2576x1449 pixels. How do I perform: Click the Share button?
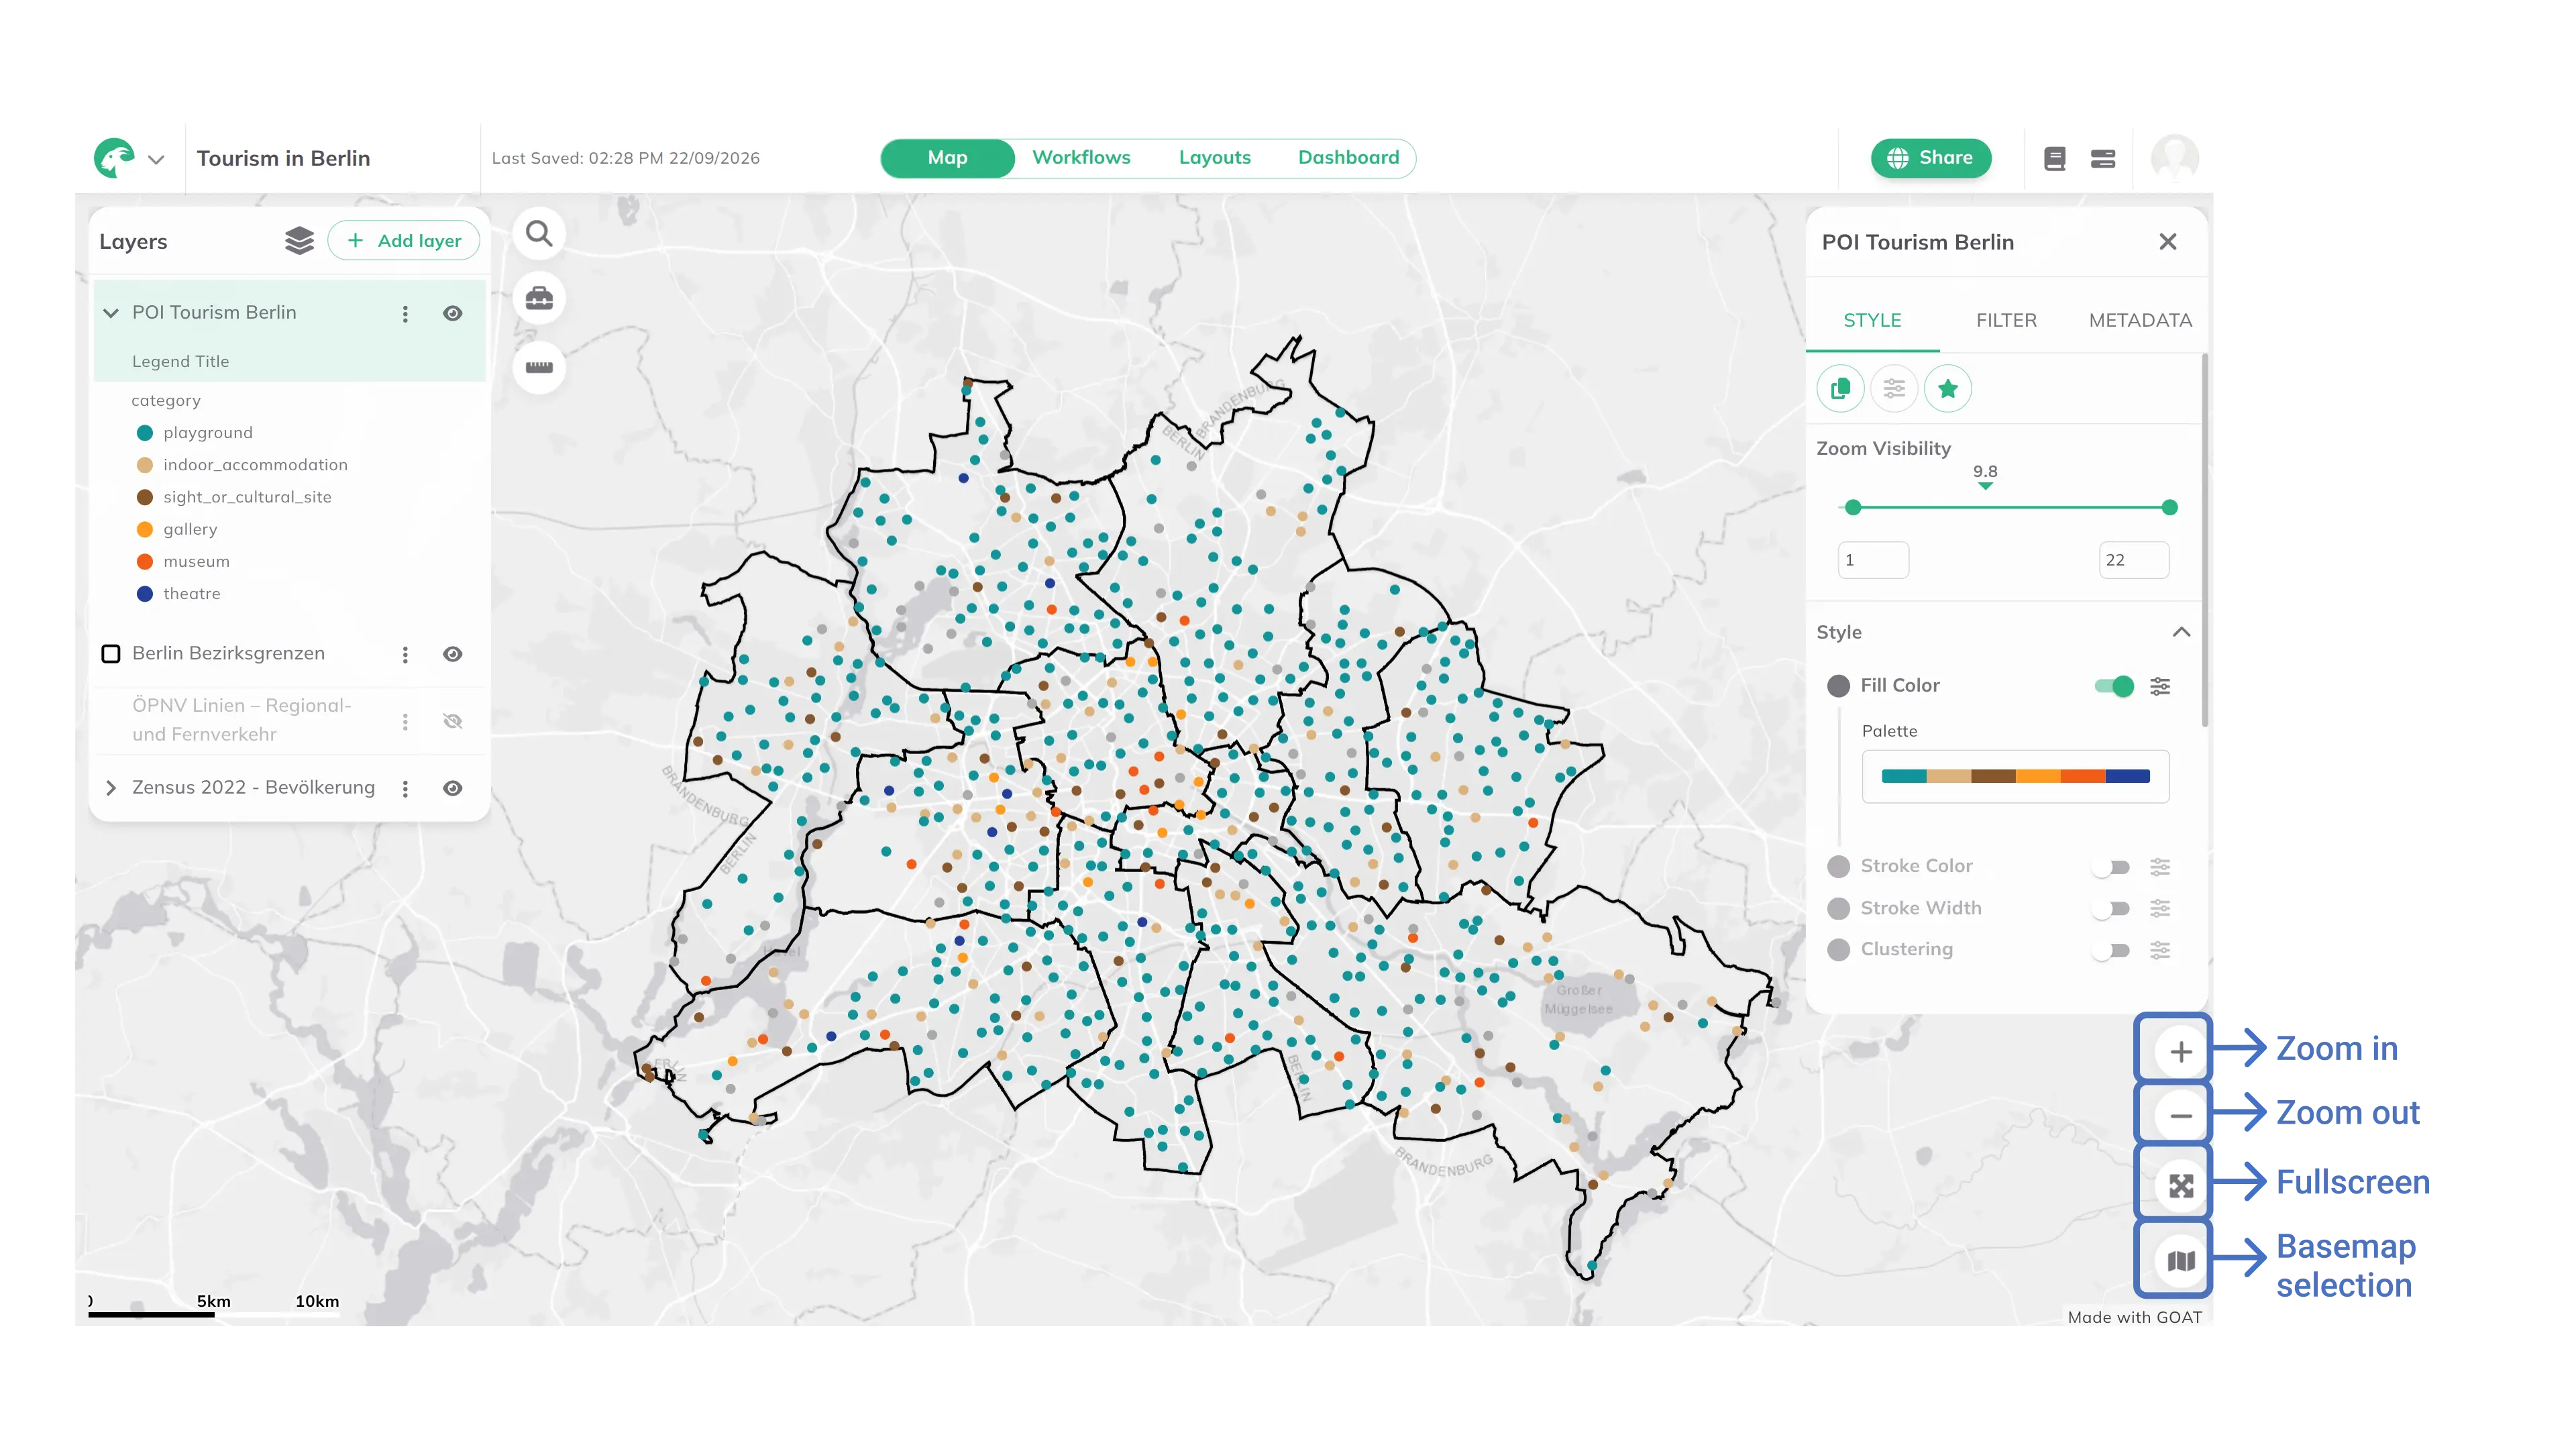pyautogui.click(x=1930, y=158)
